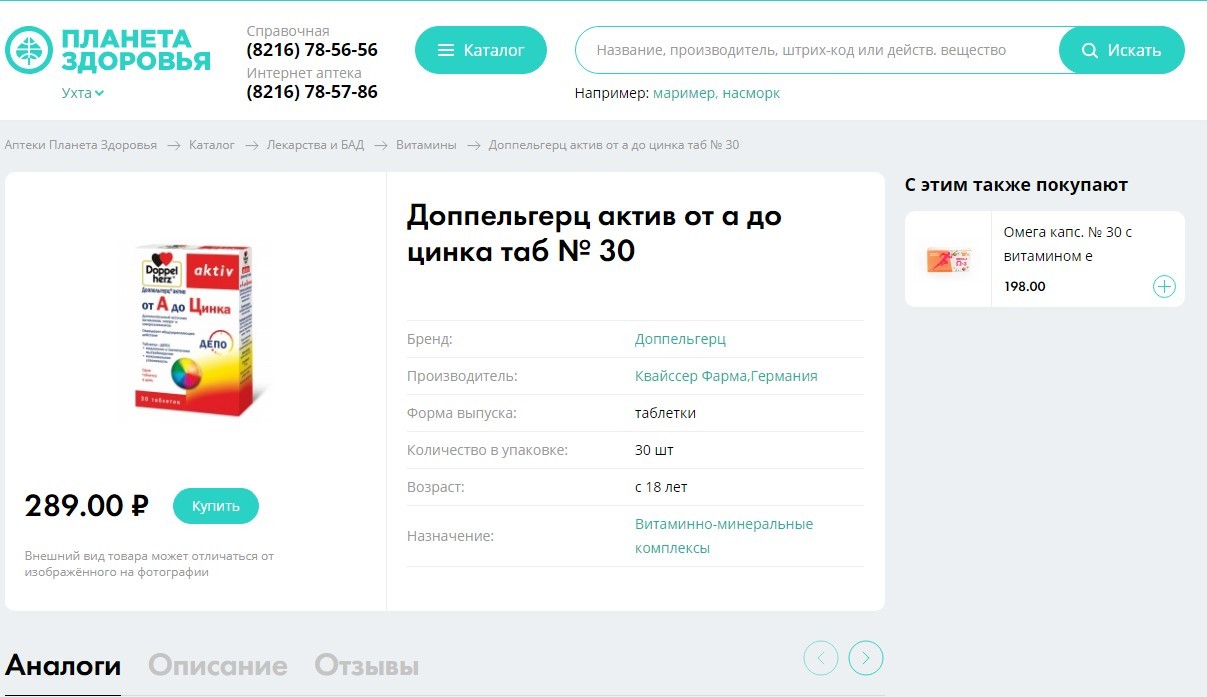Open the Доппельгерц brand link
The height and width of the screenshot is (697, 1207).
click(x=680, y=339)
